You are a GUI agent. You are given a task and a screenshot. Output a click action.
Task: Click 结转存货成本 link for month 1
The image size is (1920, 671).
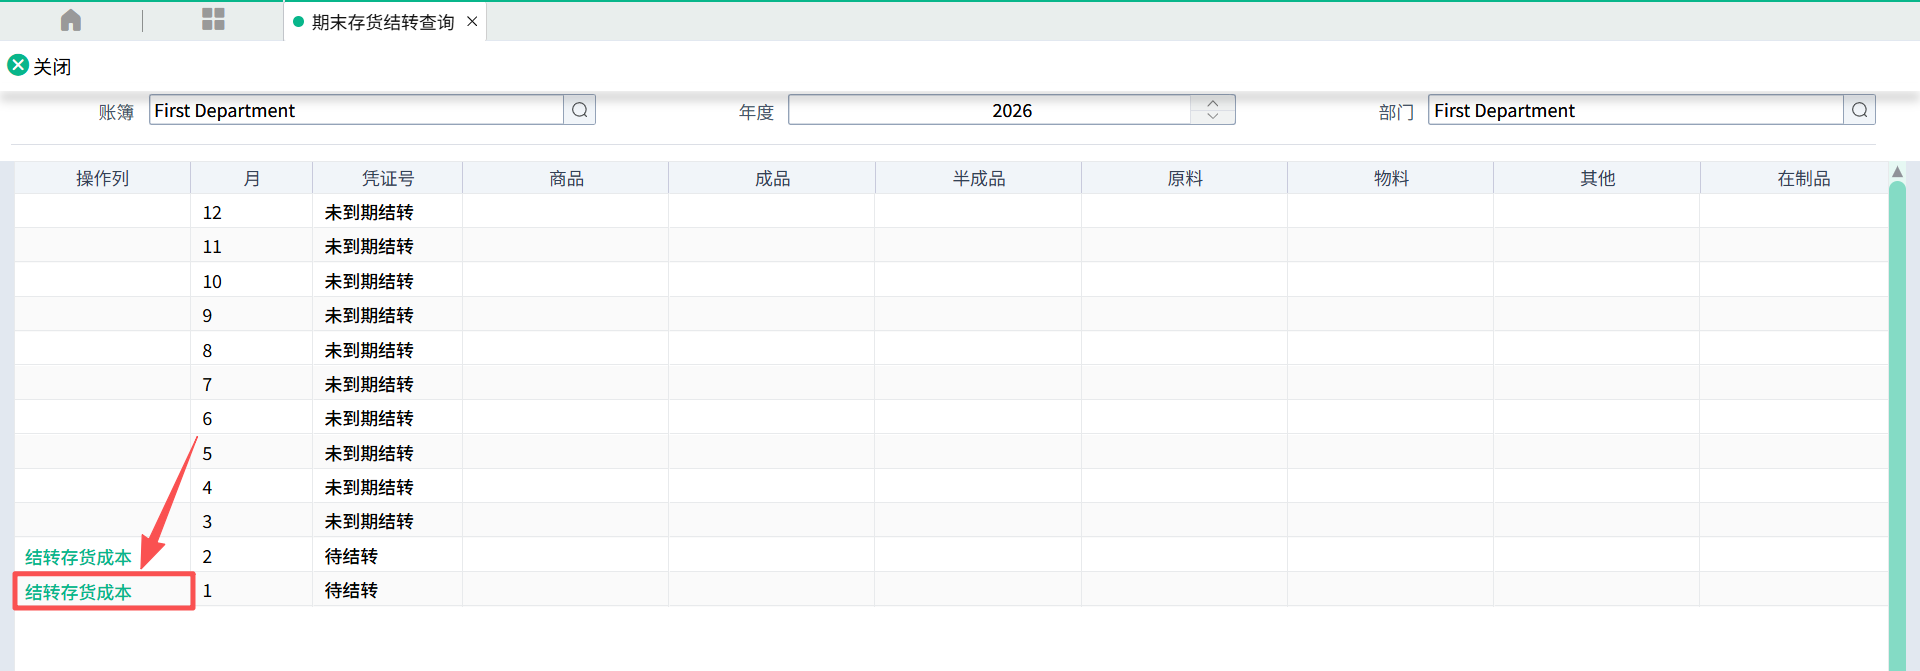point(78,592)
